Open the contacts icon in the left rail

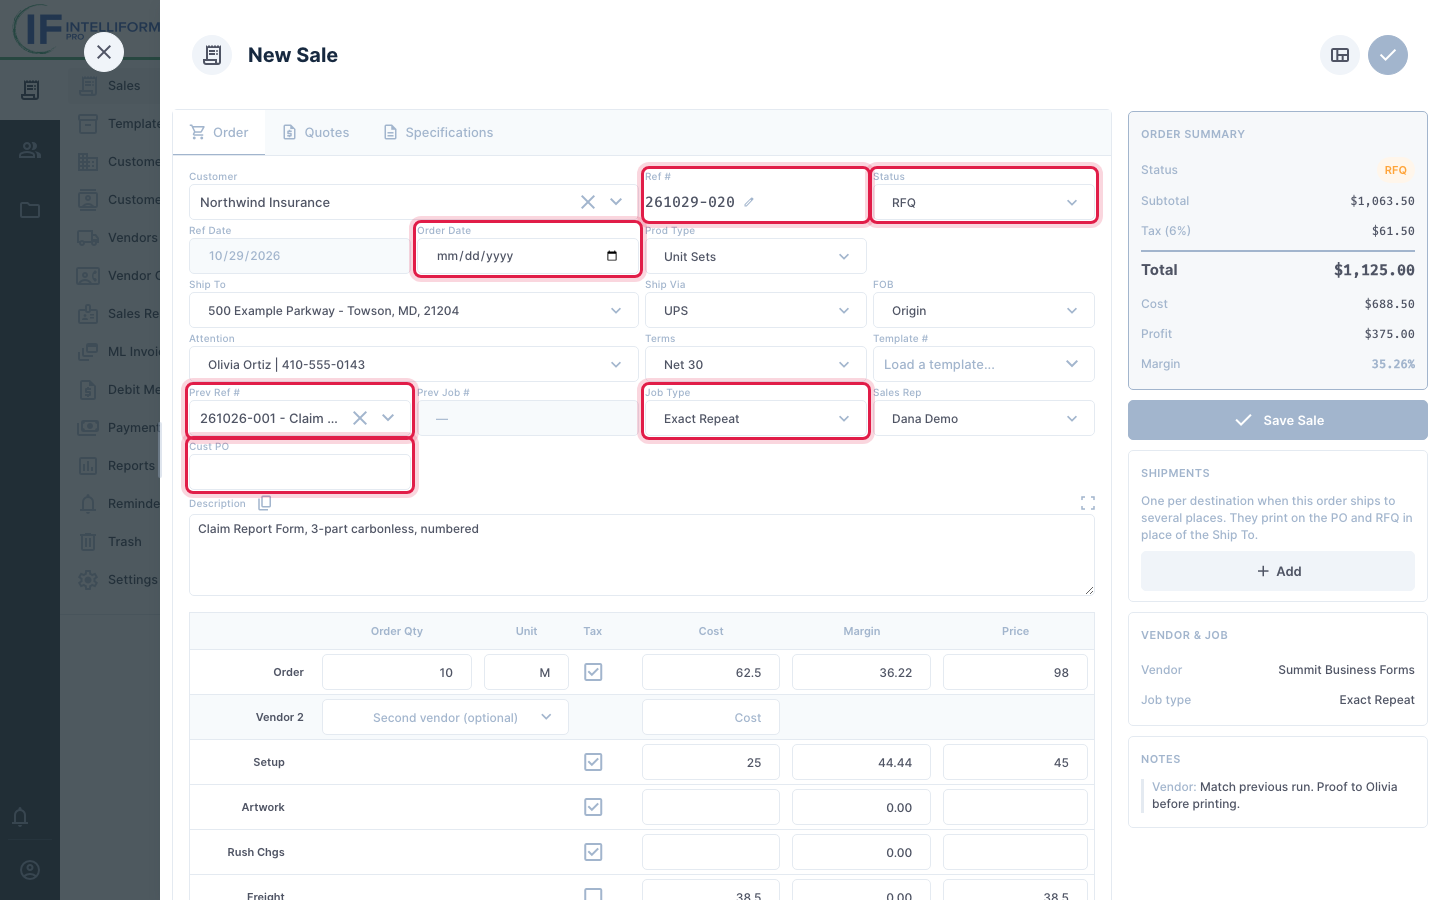point(30,150)
